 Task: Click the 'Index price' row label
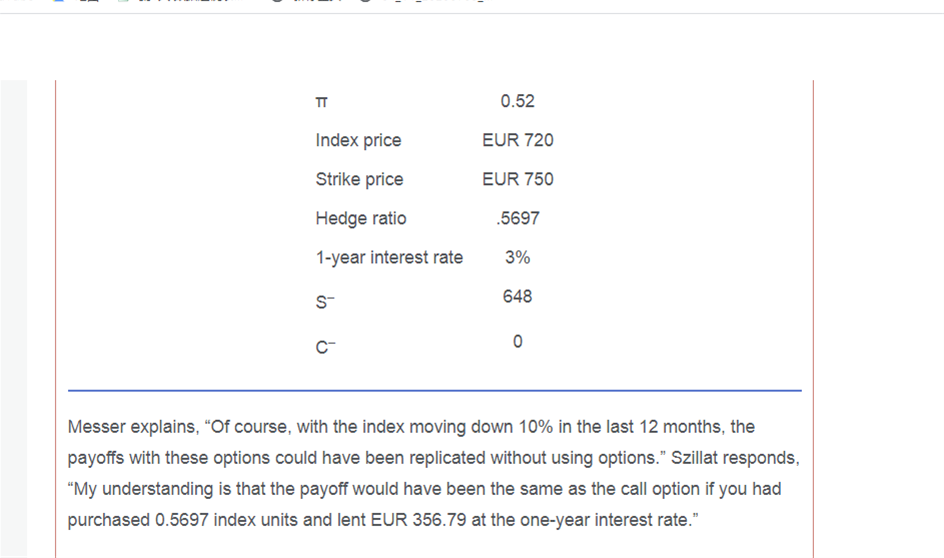[358, 140]
